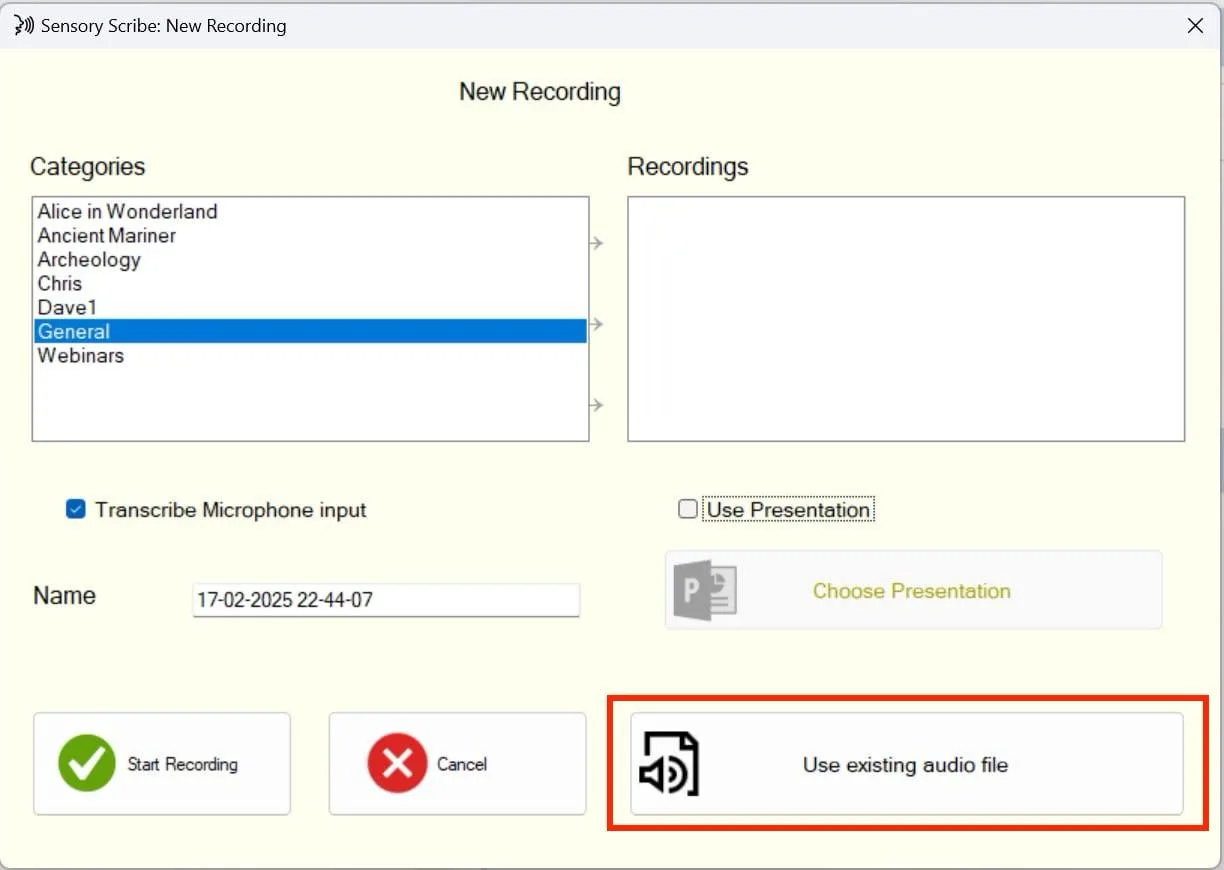Click inside the Name input field
This screenshot has width=1224, height=870.
385,600
